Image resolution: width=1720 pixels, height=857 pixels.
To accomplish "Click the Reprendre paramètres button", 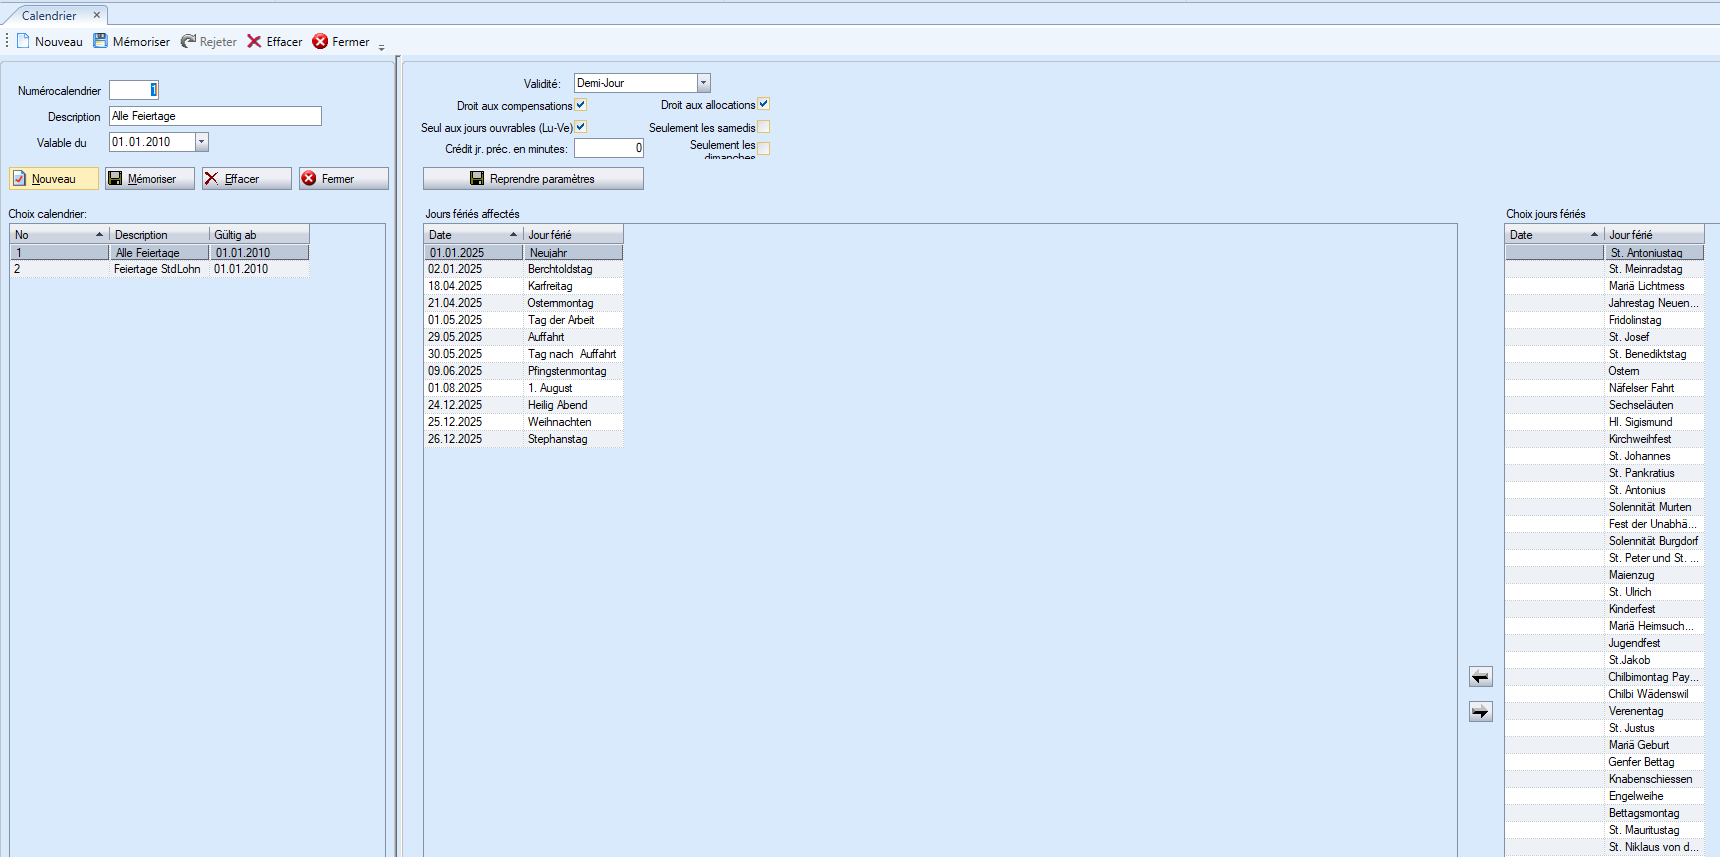I will [533, 179].
